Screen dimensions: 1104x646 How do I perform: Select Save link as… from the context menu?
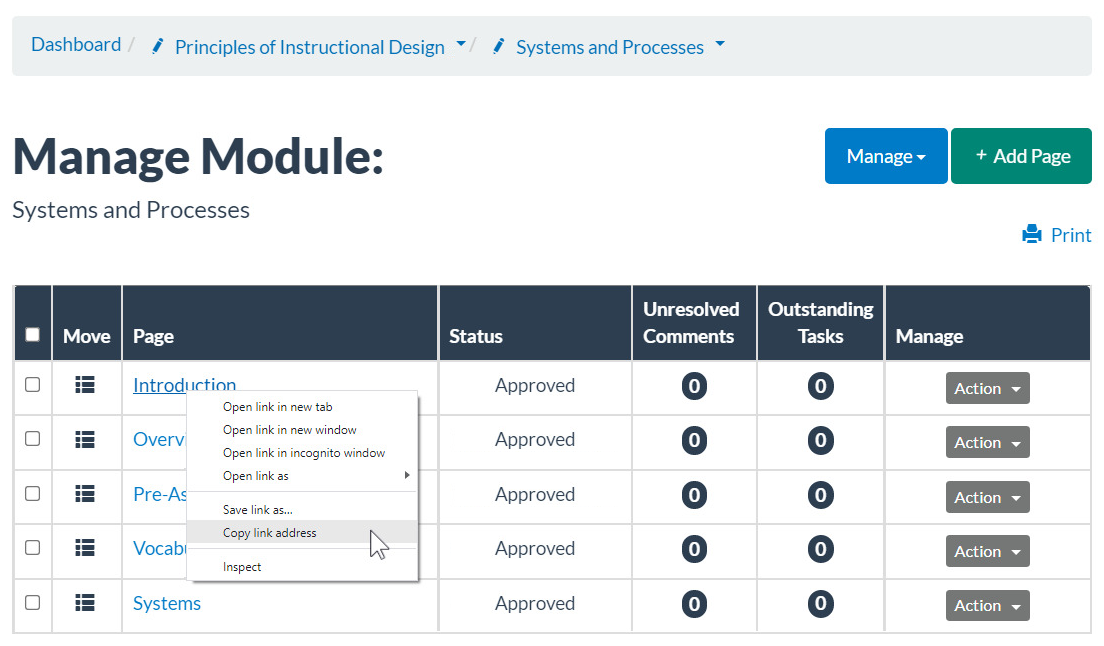point(303,509)
